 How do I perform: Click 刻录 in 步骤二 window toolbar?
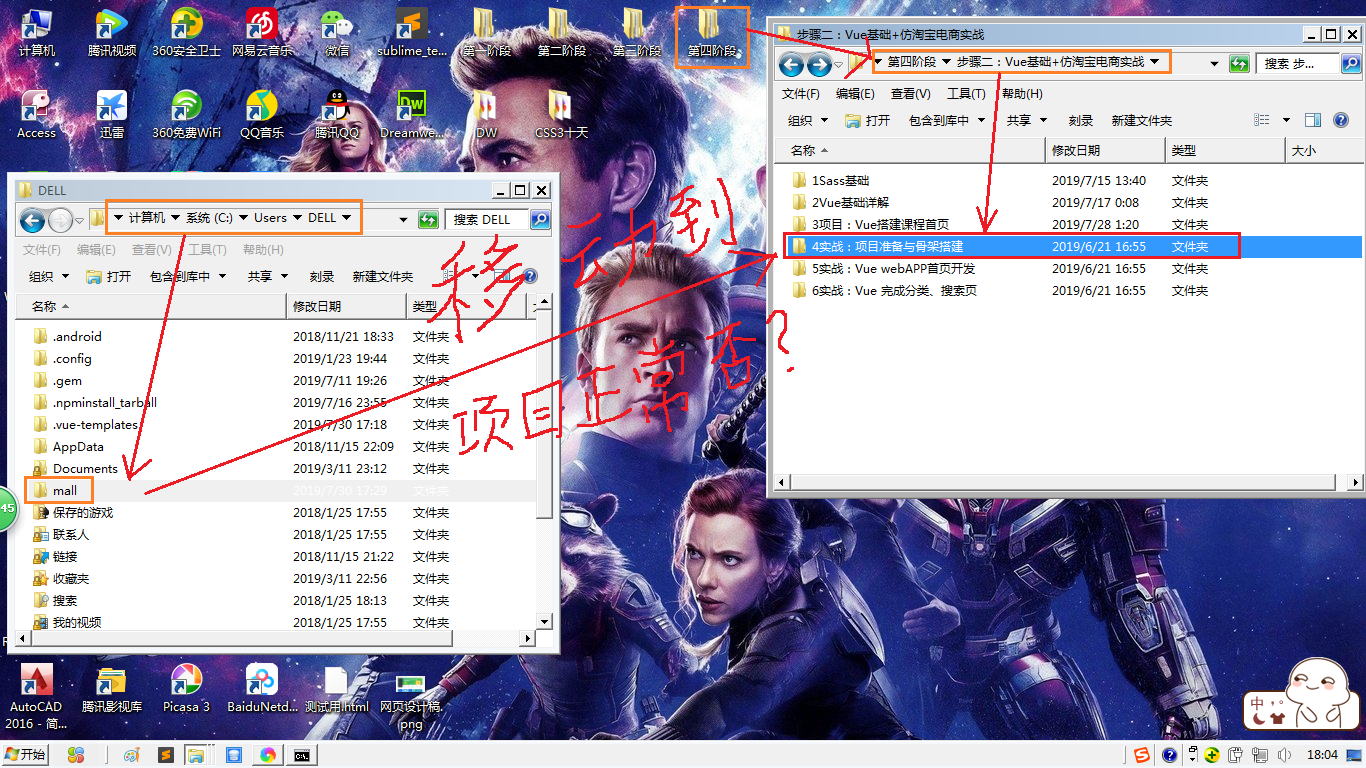pyautogui.click(x=1081, y=120)
